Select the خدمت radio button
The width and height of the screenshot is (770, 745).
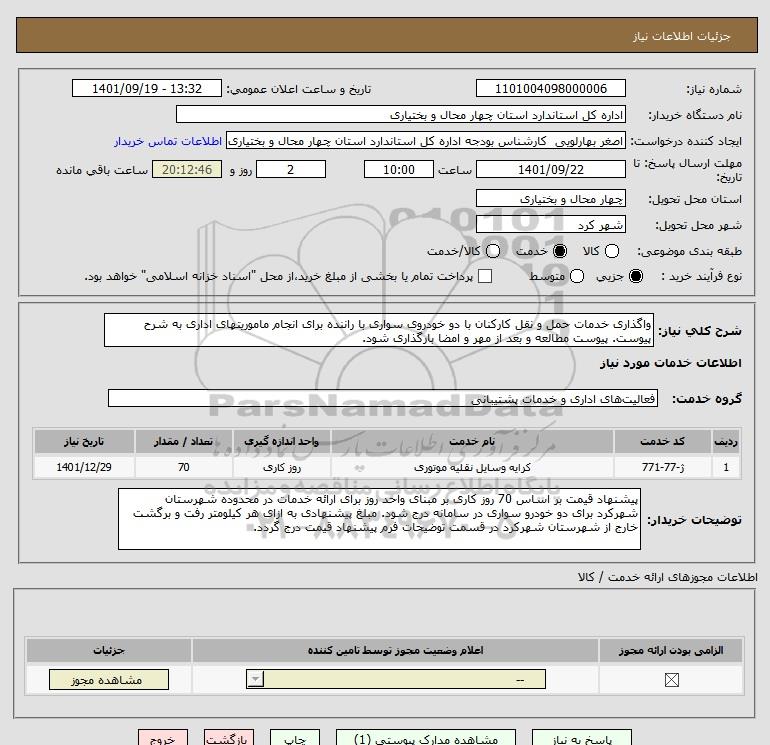pyautogui.click(x=559, y=251)
